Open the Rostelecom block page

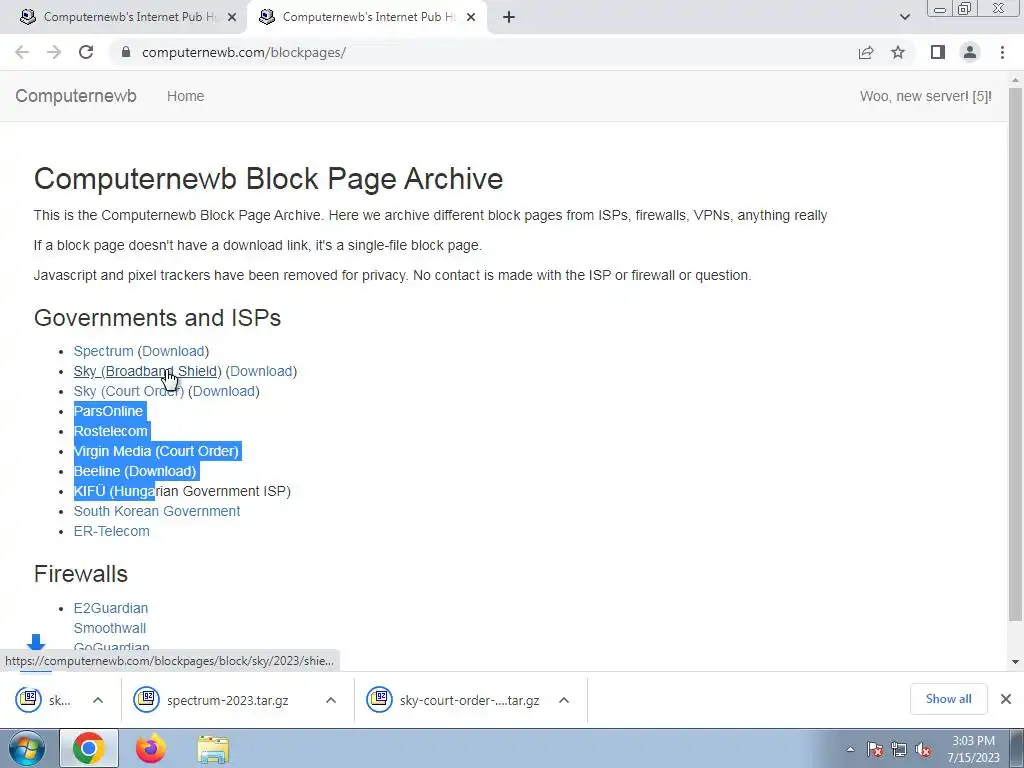click(110, 431)
